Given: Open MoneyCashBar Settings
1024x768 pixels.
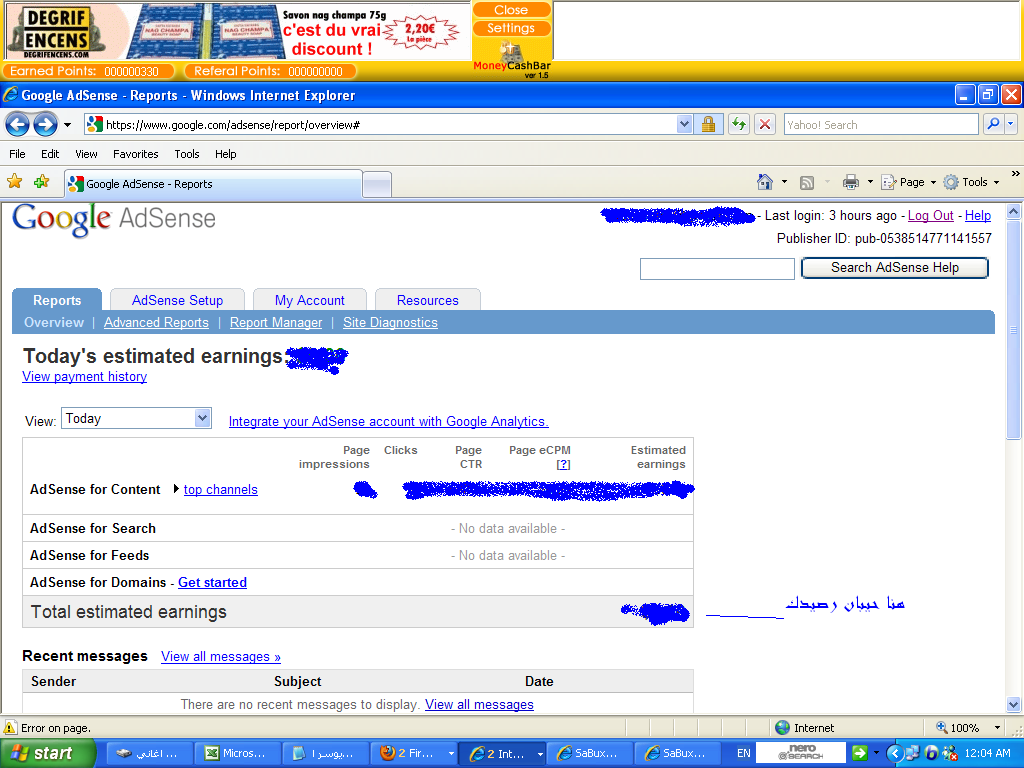Looking at the screenshot, I should 511,28.
